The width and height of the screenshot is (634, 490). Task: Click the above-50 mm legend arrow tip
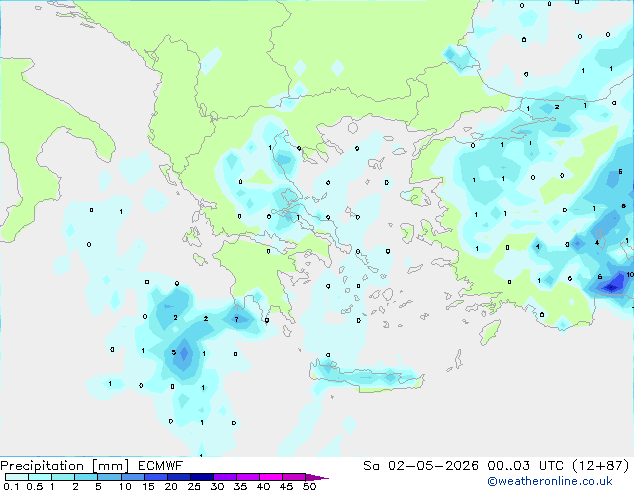pyautogui.click(x=317, y=477)
